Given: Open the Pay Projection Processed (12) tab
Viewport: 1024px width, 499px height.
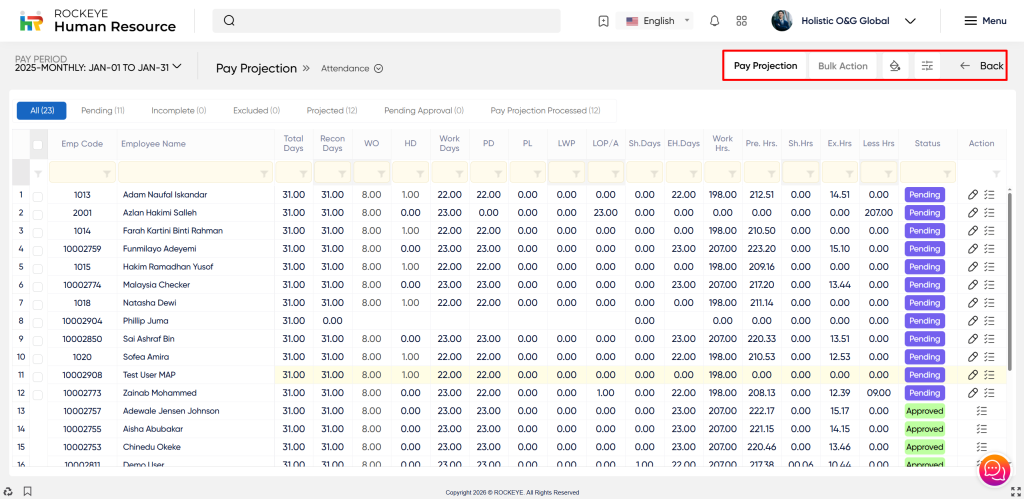Looking at the screenshot, I should 545,111.
